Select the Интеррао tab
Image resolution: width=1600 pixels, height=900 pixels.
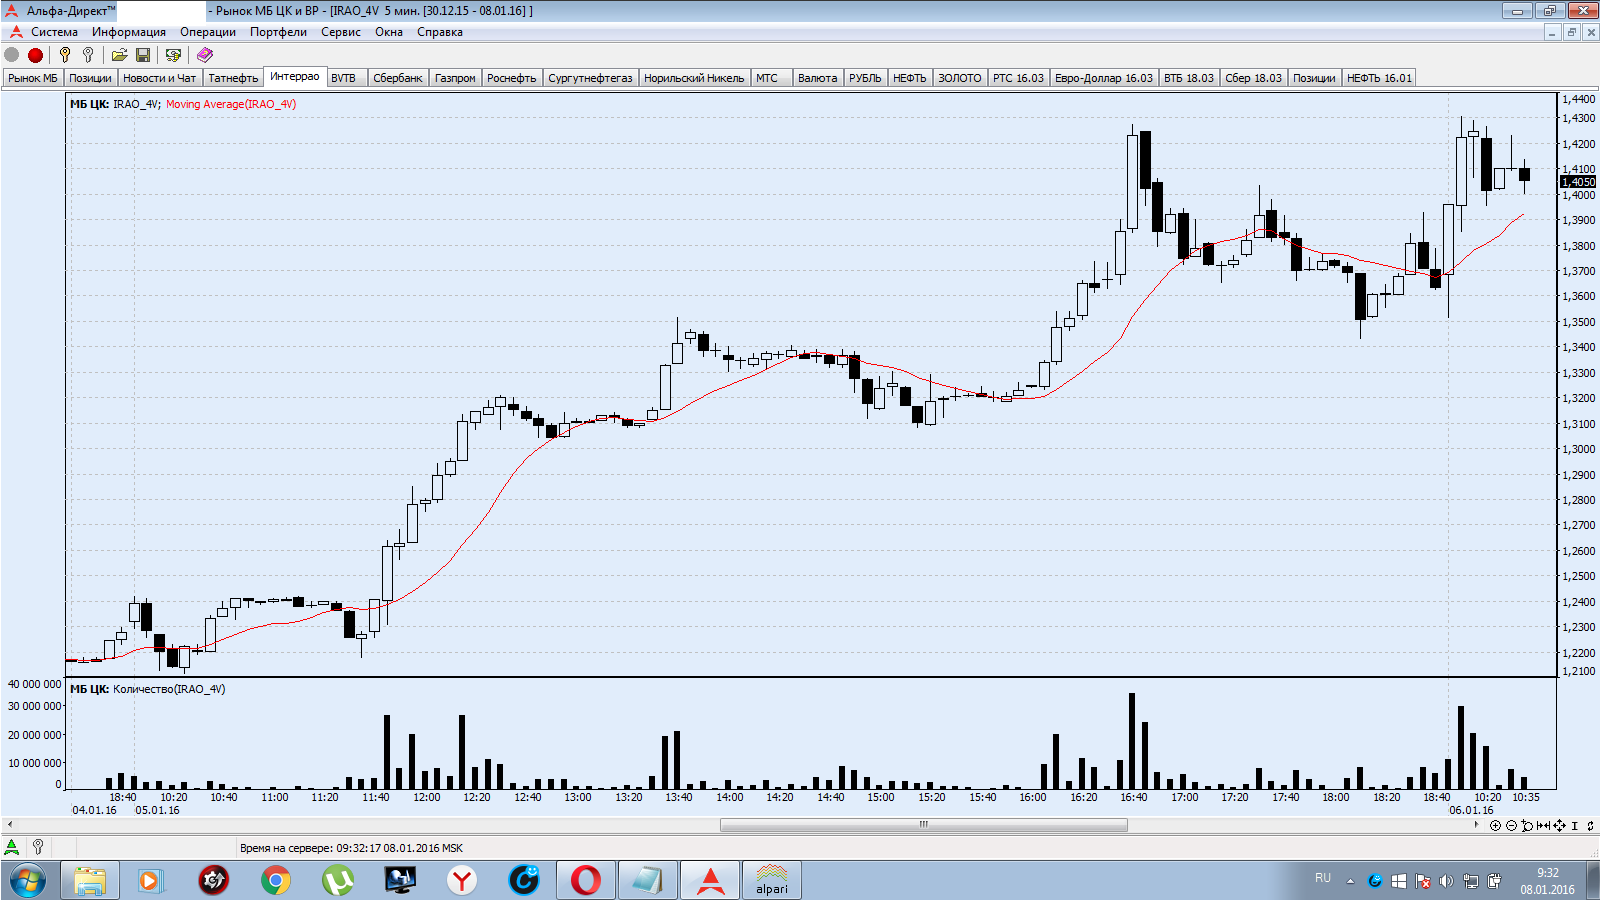pyautogui.click(x=295, y=76)
